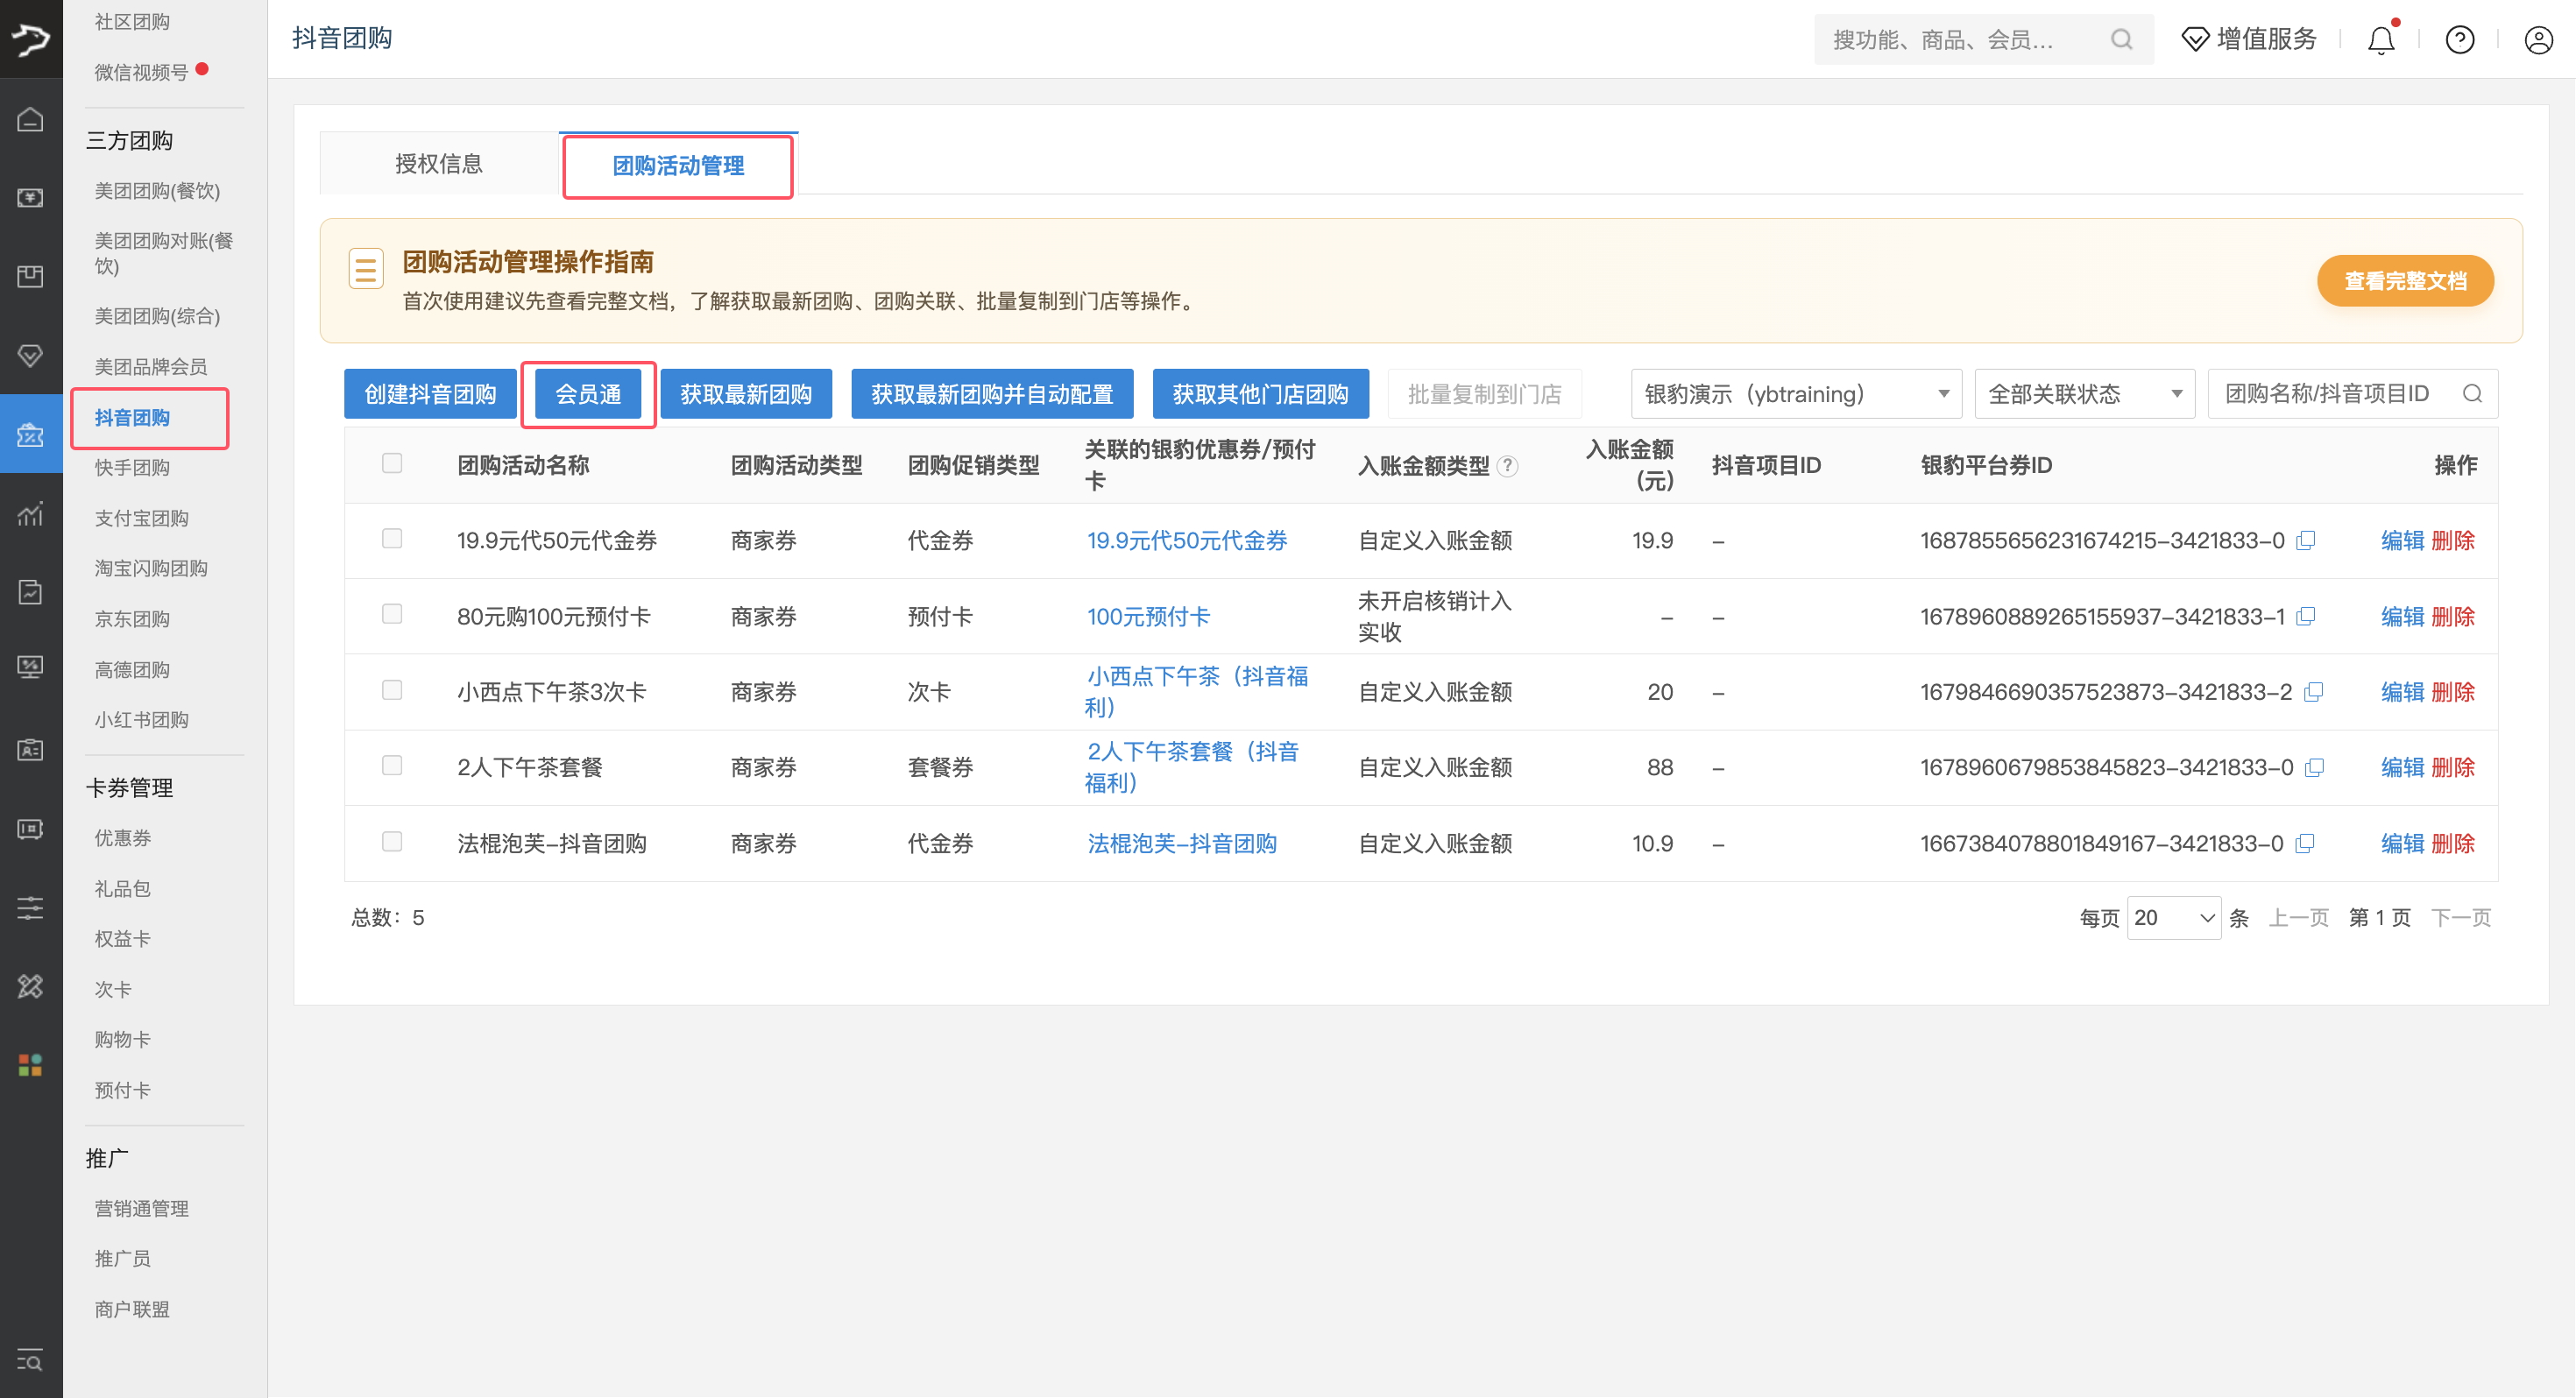Click the leopard logo in the sidebar
Viewport: 2576px width, 1398px height.
coord(31,39)
